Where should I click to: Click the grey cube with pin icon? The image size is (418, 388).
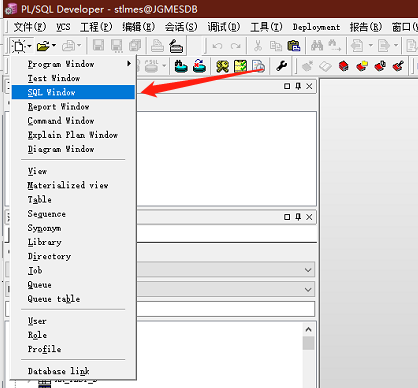coord(307,66)
